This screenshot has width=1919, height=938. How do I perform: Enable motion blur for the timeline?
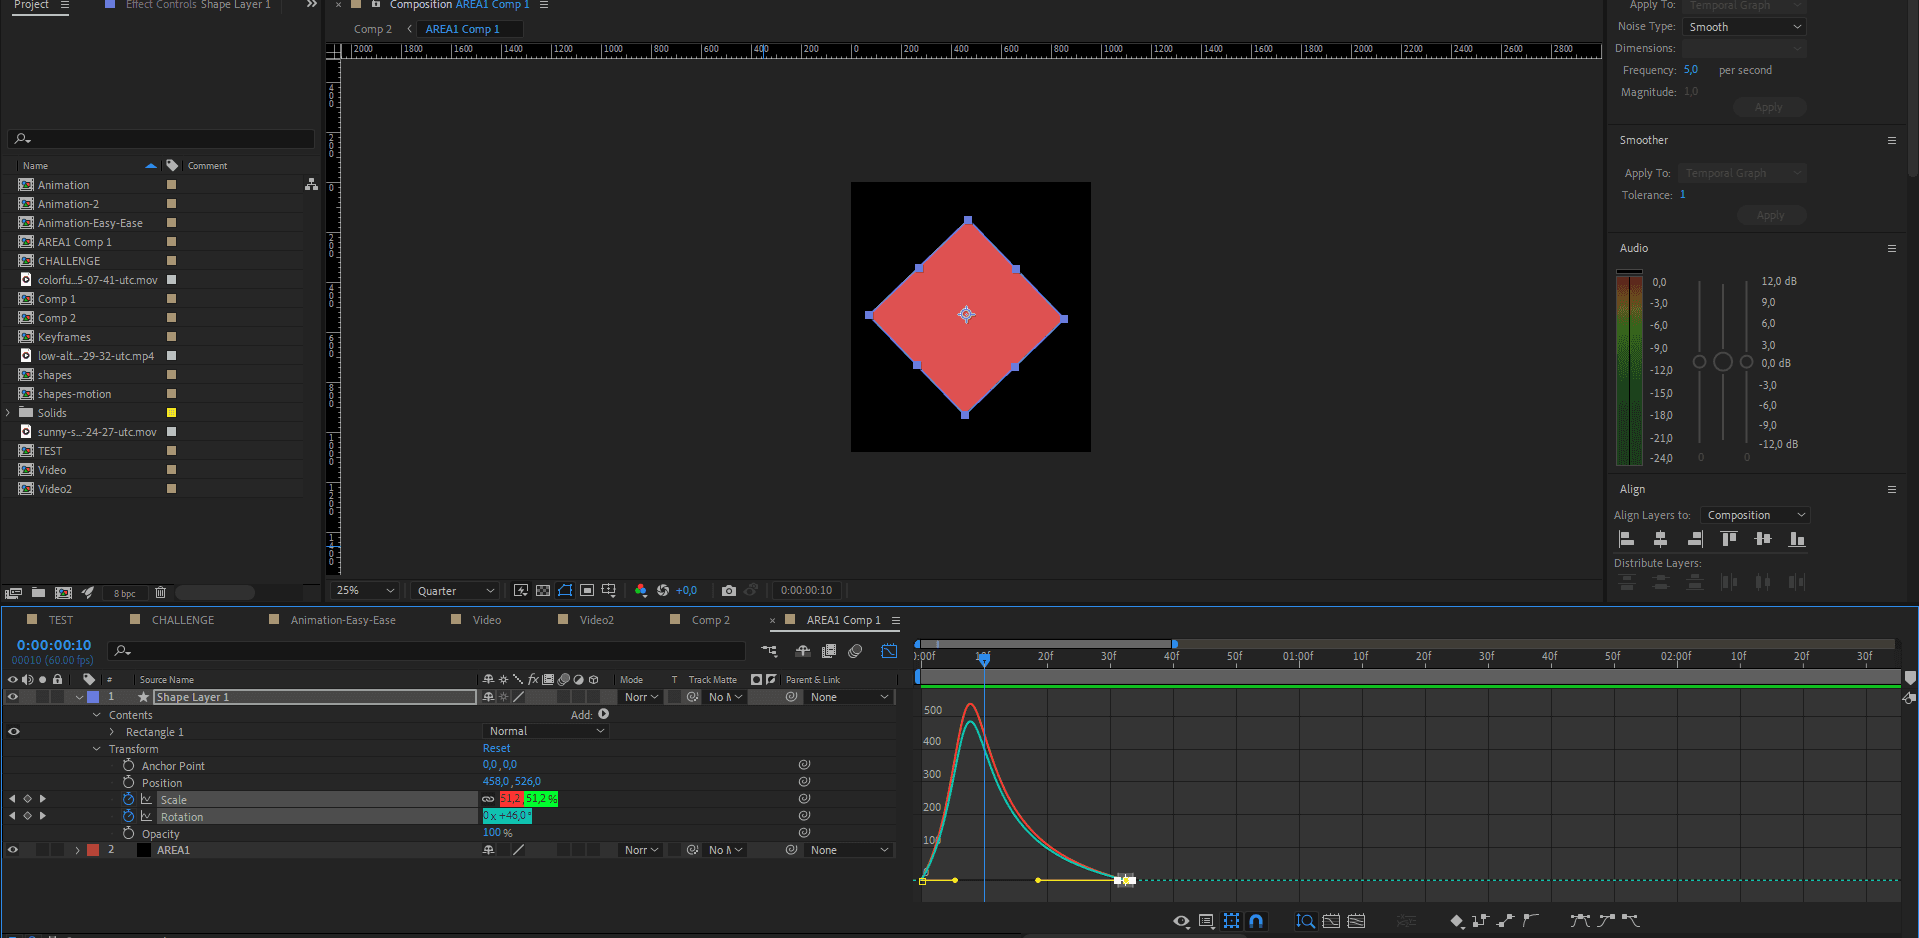click(x=855, y=651)
